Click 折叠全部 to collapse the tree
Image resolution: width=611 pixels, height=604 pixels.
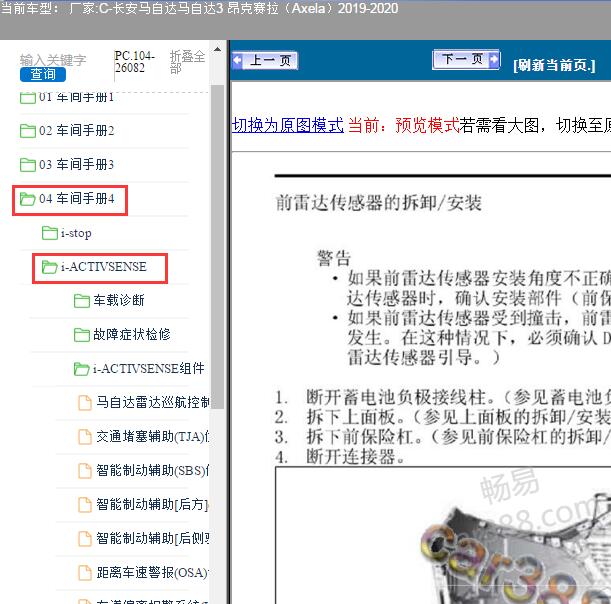point(187,62)
